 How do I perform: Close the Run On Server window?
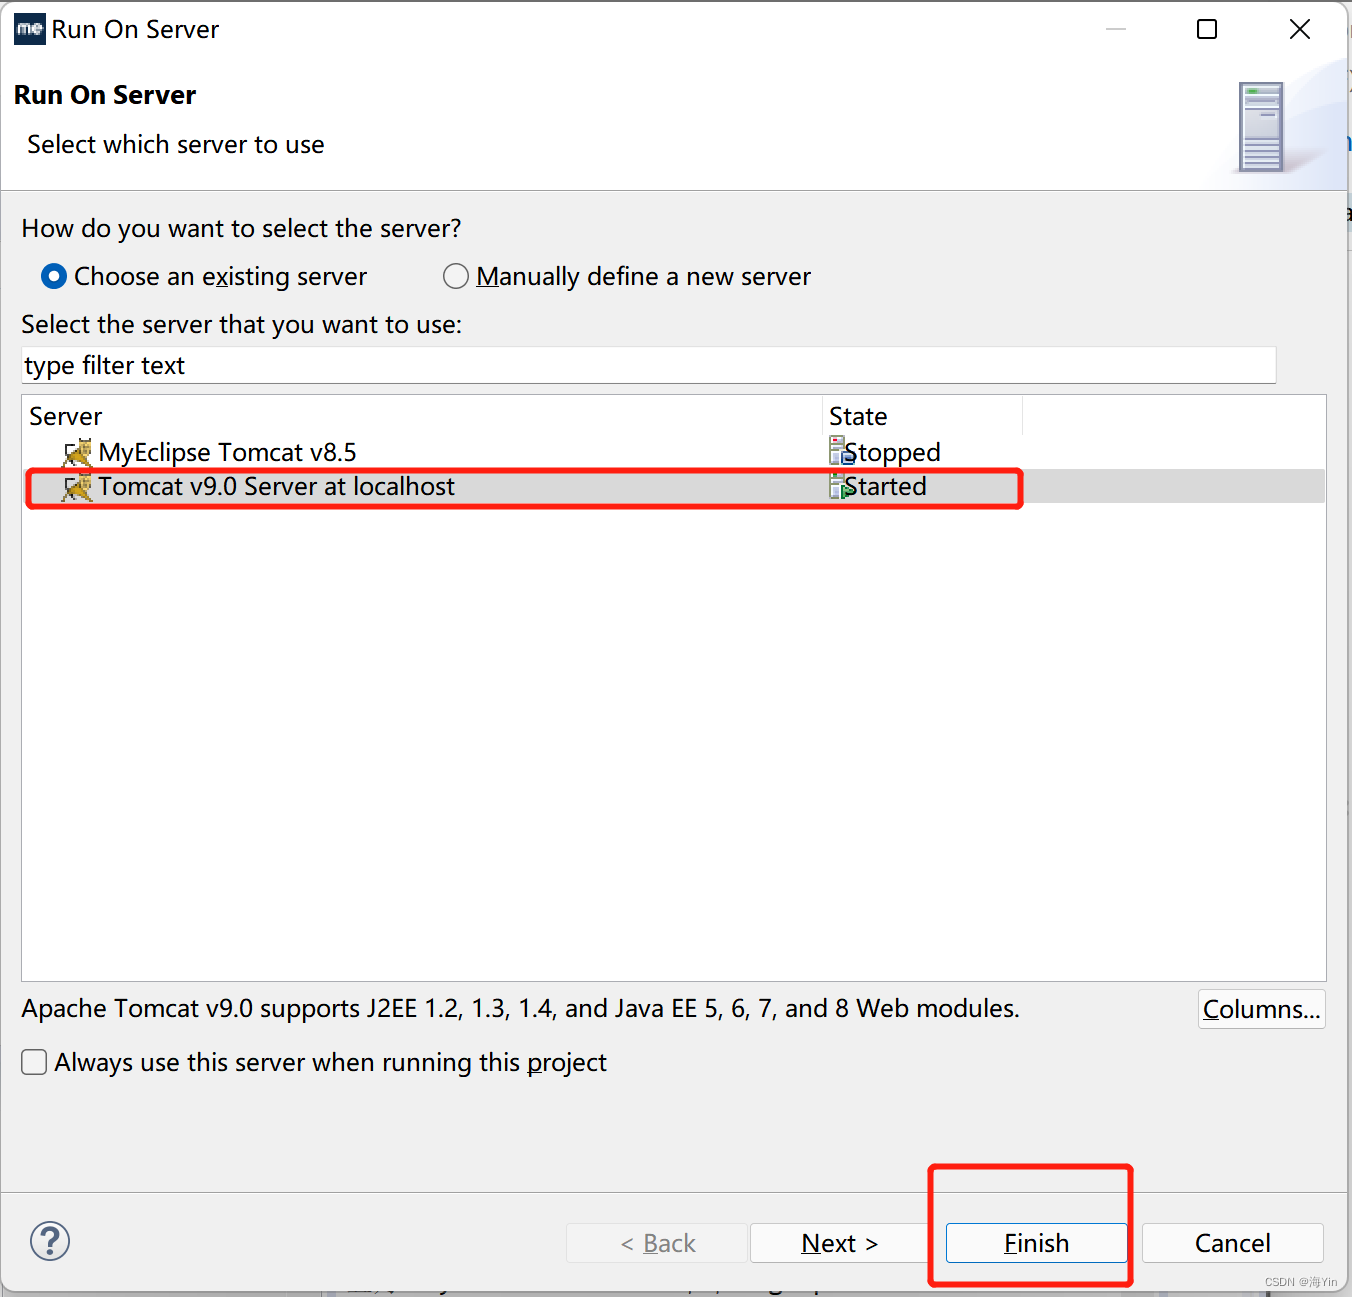point(1300,29)
